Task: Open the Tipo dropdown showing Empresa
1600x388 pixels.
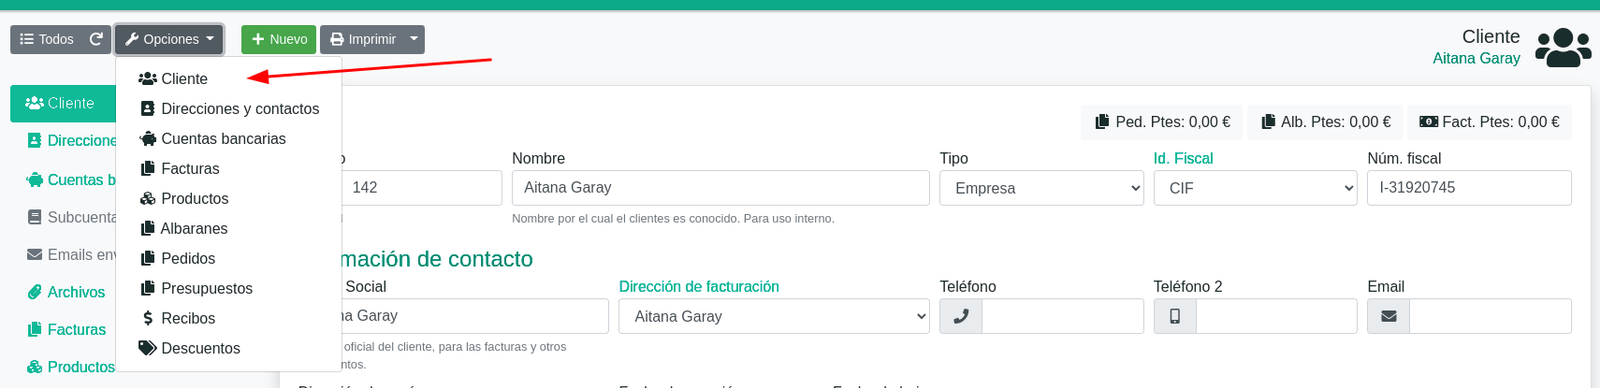Action: point(1041,188)
